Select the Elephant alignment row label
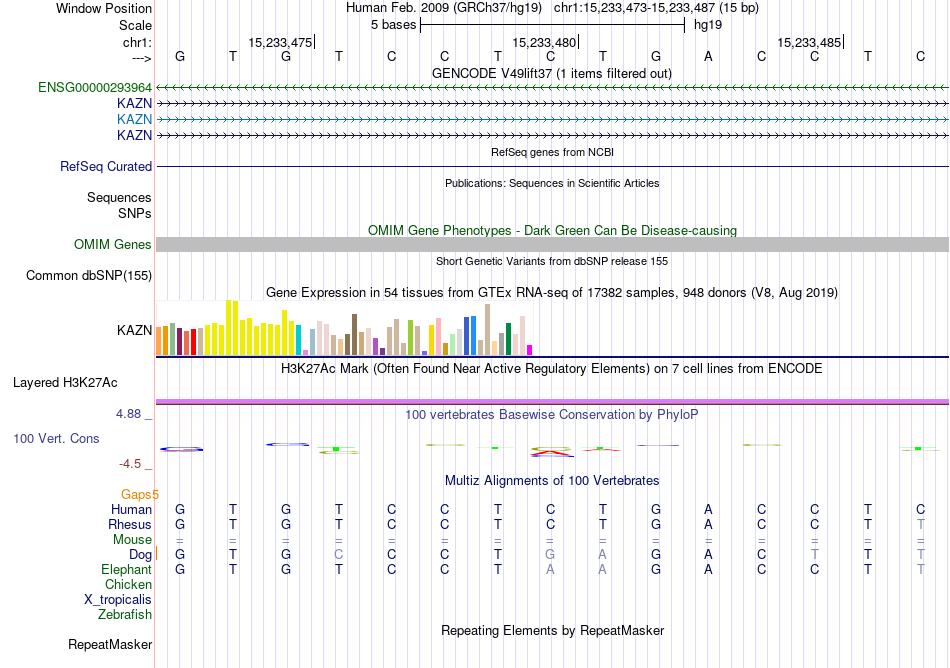950x668 pixels. click(126, 570)
